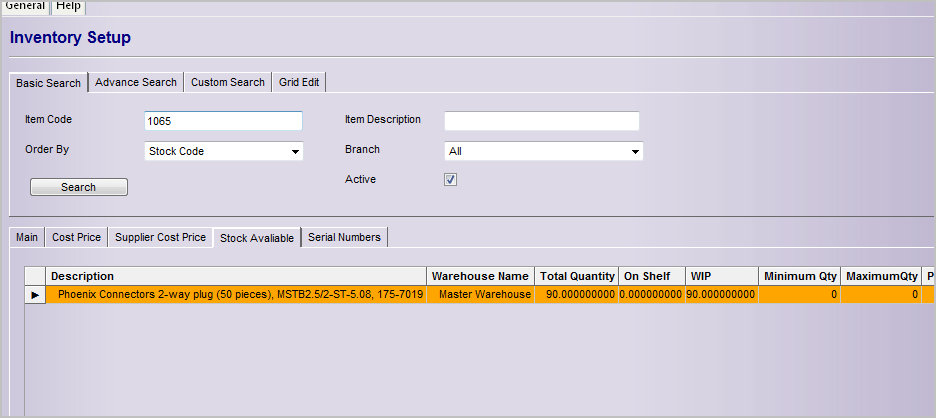936x418 pixels.
Task: Click the Total Quantity column header
Action: tap(577, 276)
